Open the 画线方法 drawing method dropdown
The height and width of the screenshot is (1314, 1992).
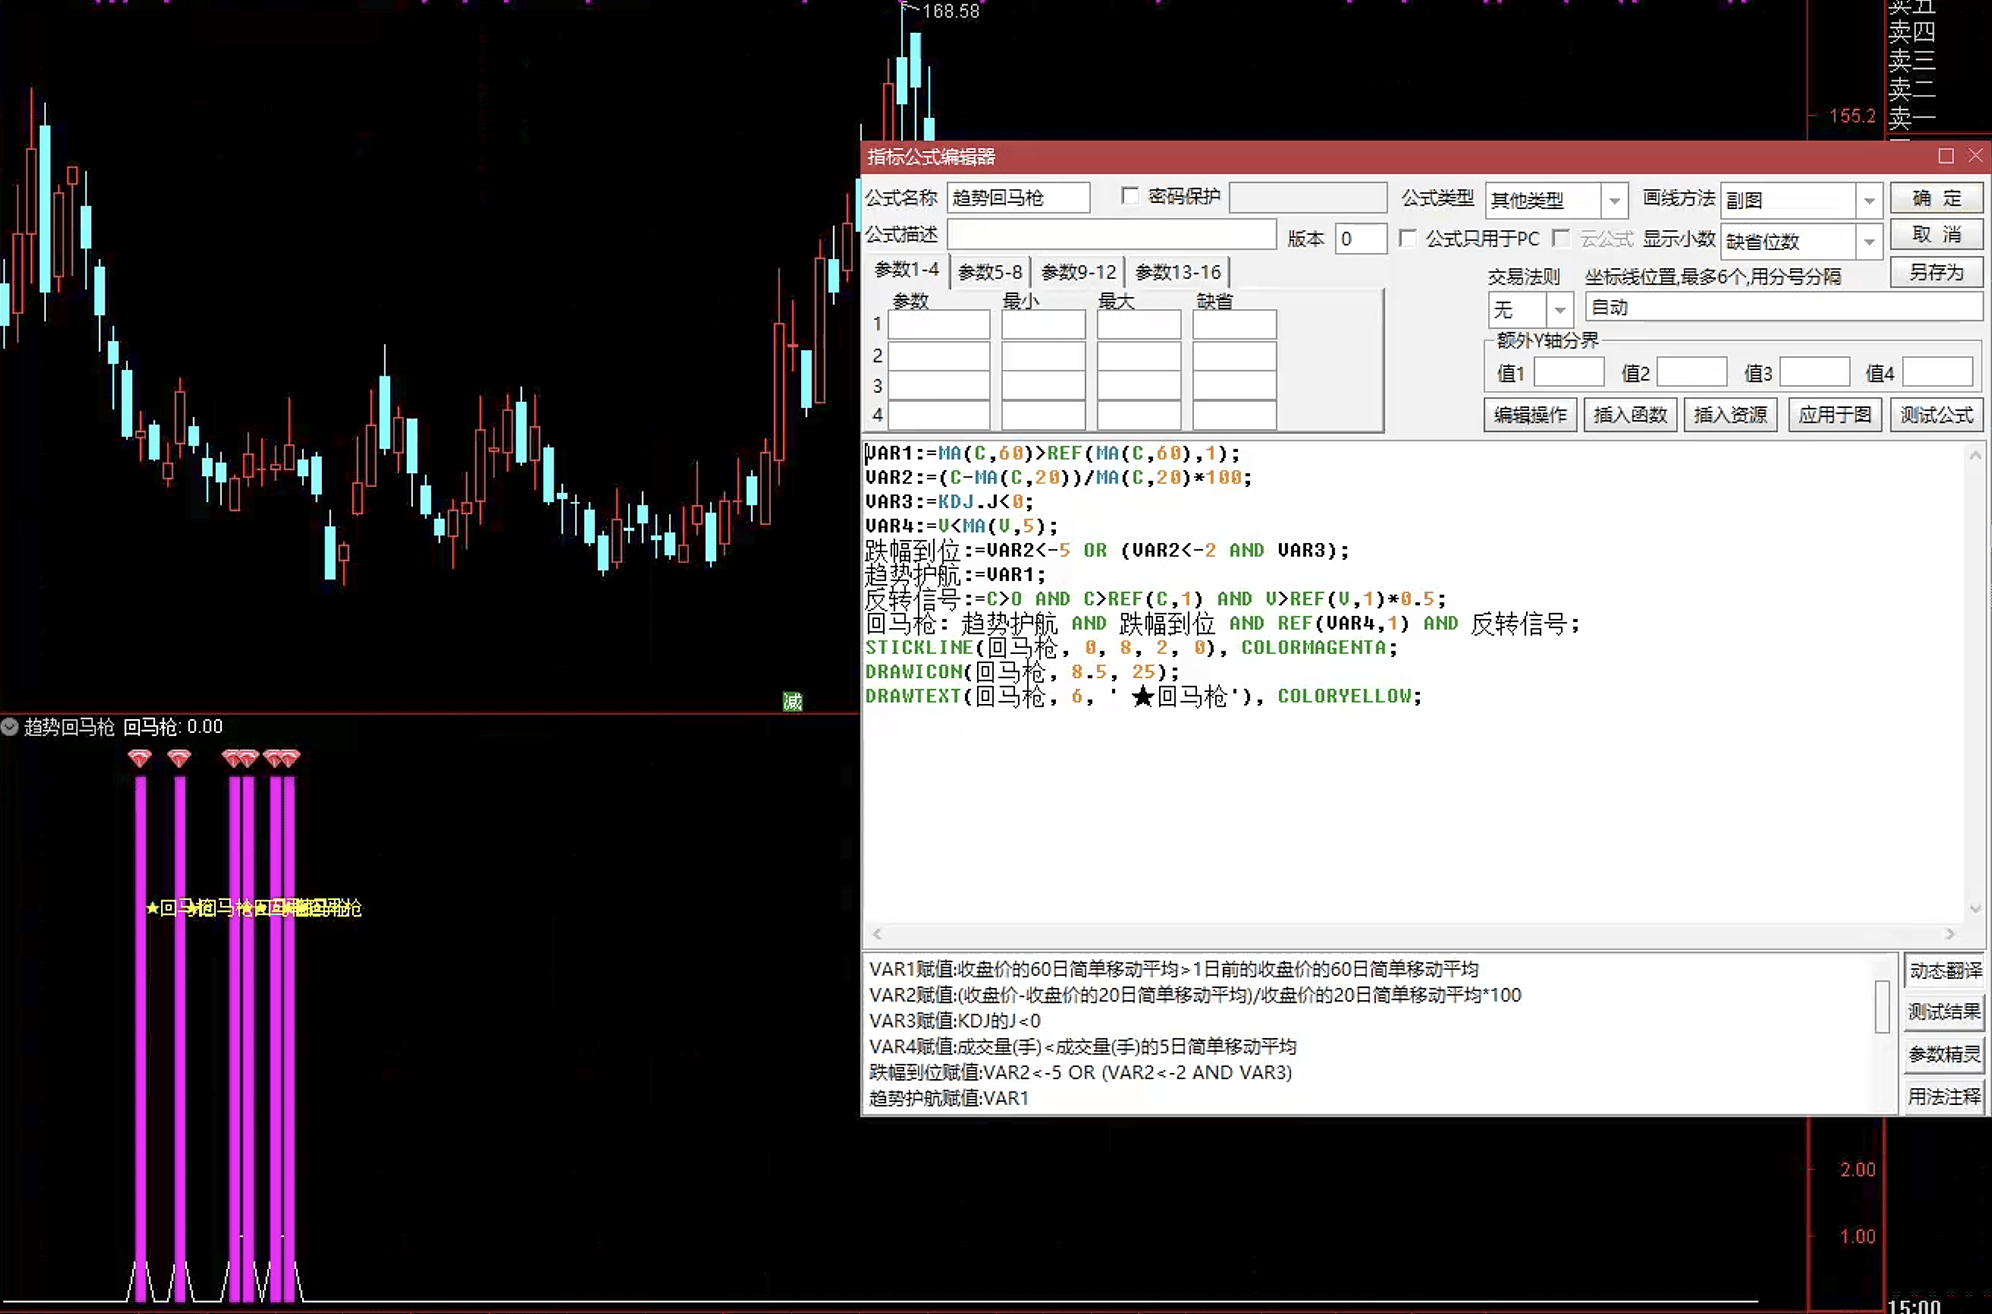pos(1869,201)
